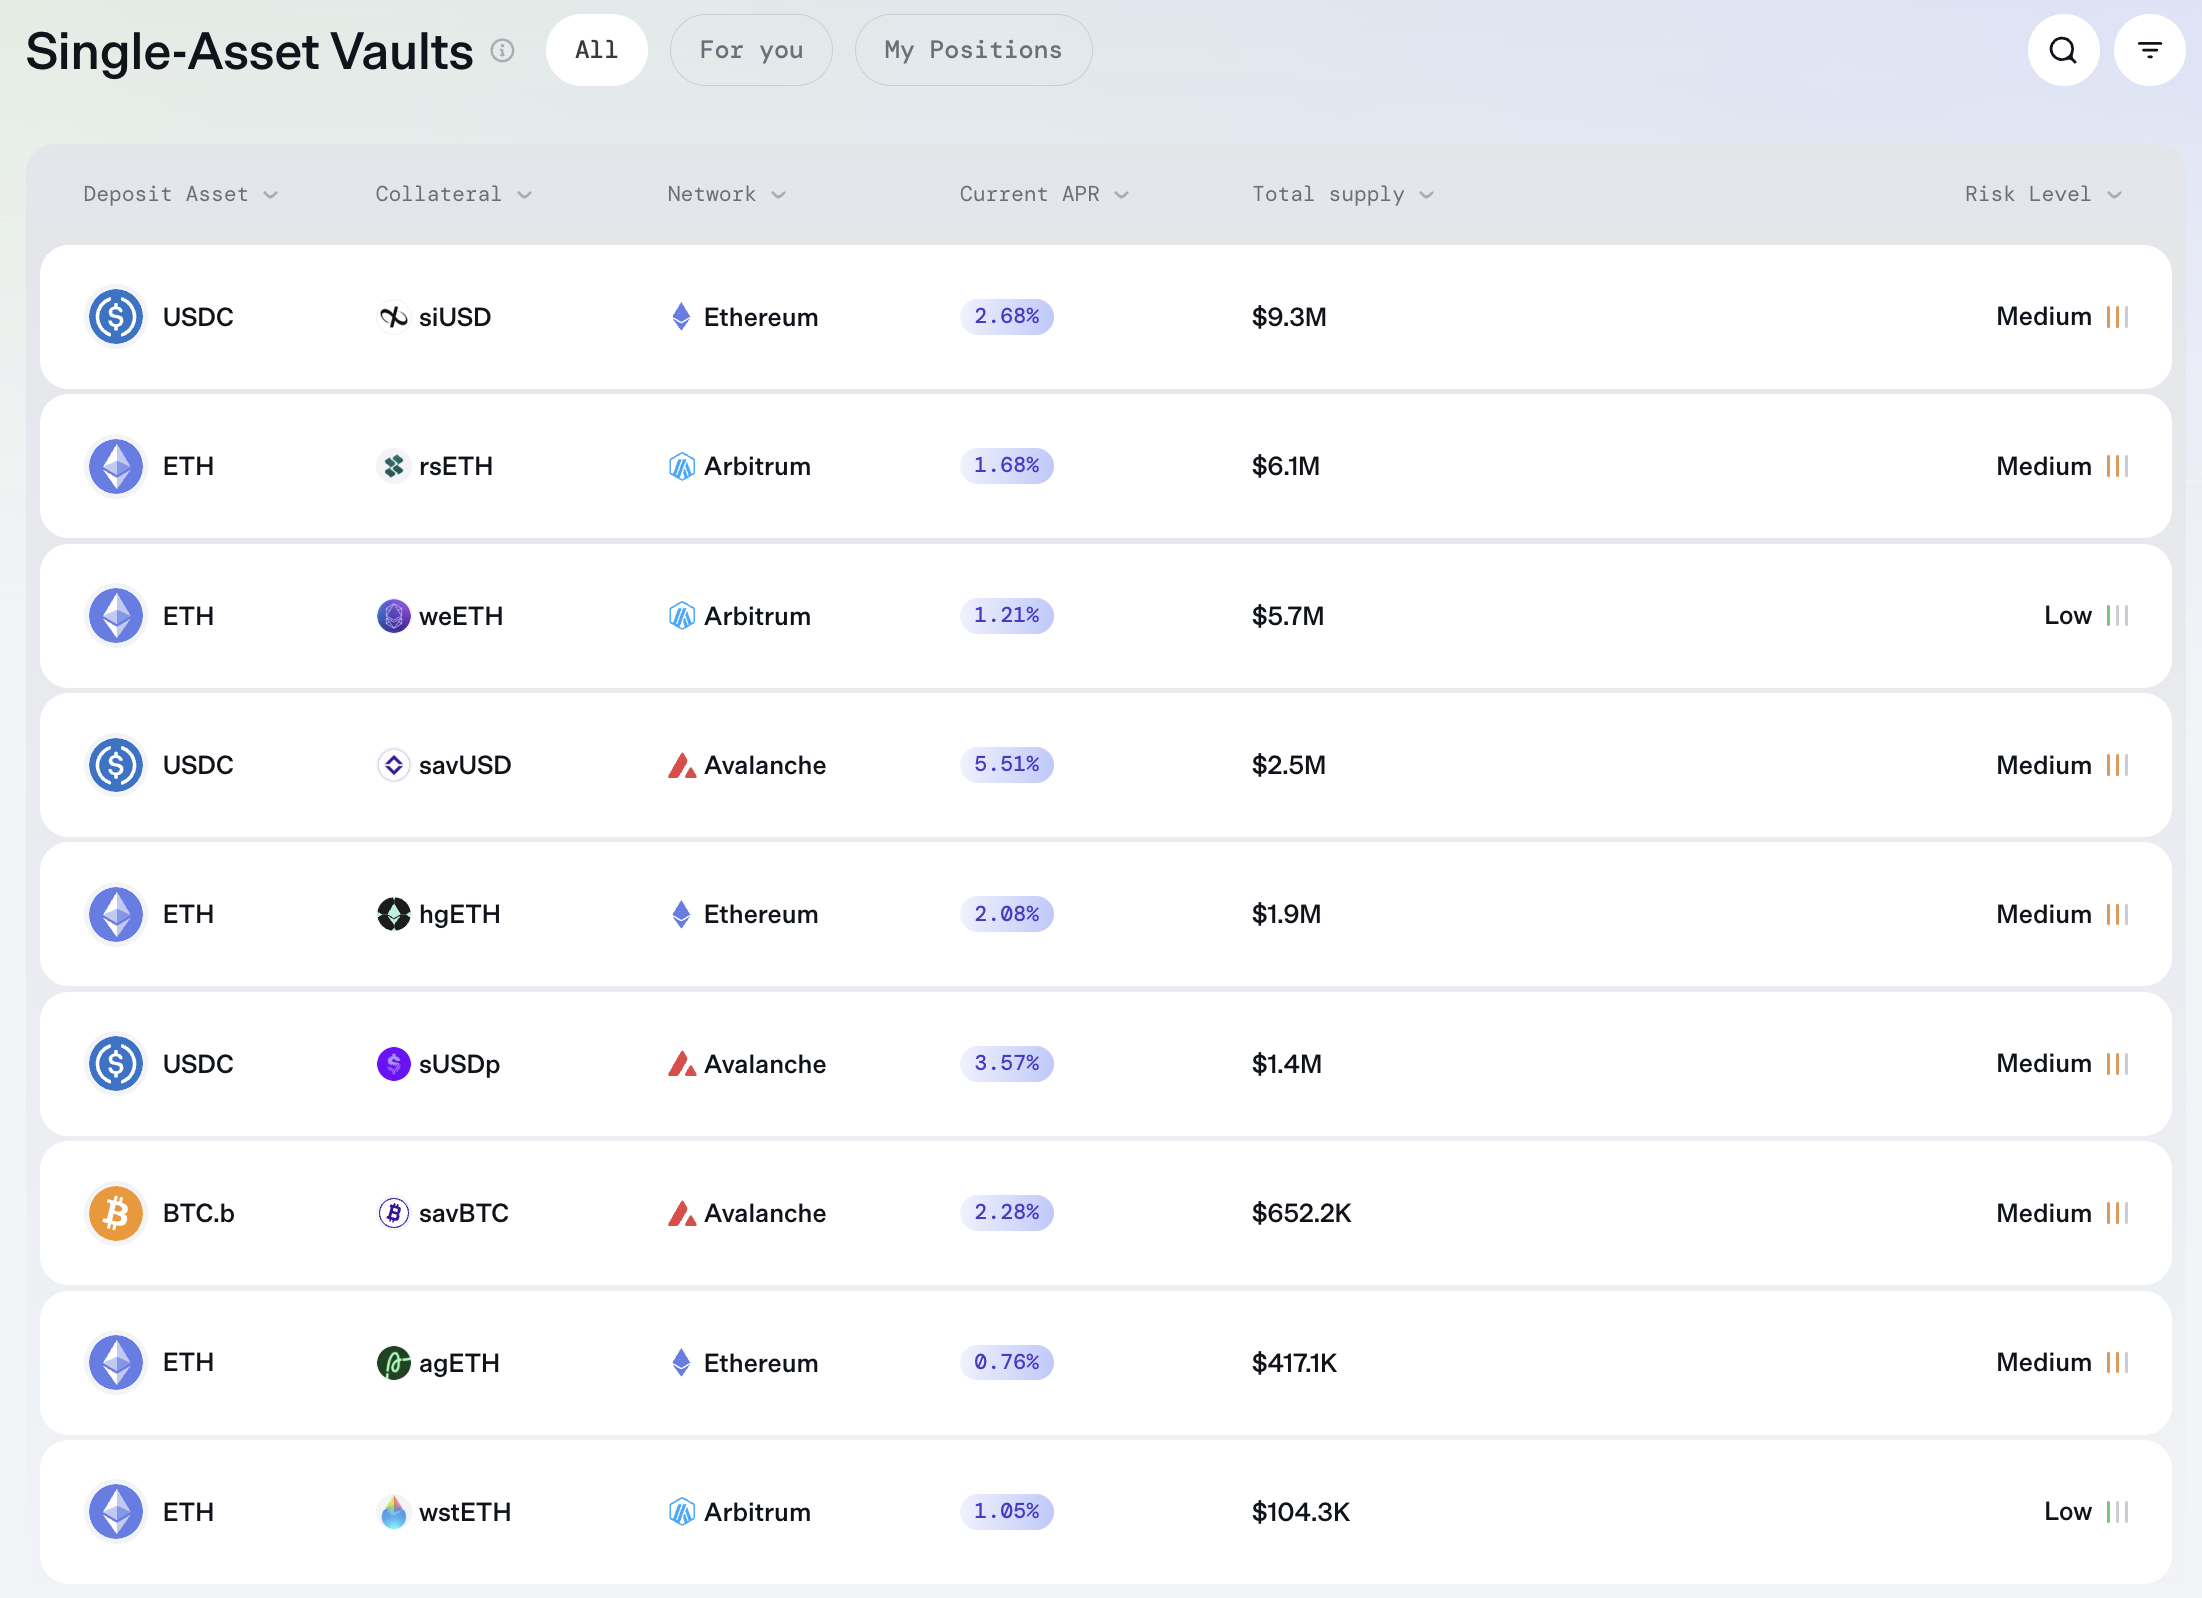The image size is (2202, 1598).
Task: Click the 5.51% APR badge for savUSD
Action: point(1006,765)
